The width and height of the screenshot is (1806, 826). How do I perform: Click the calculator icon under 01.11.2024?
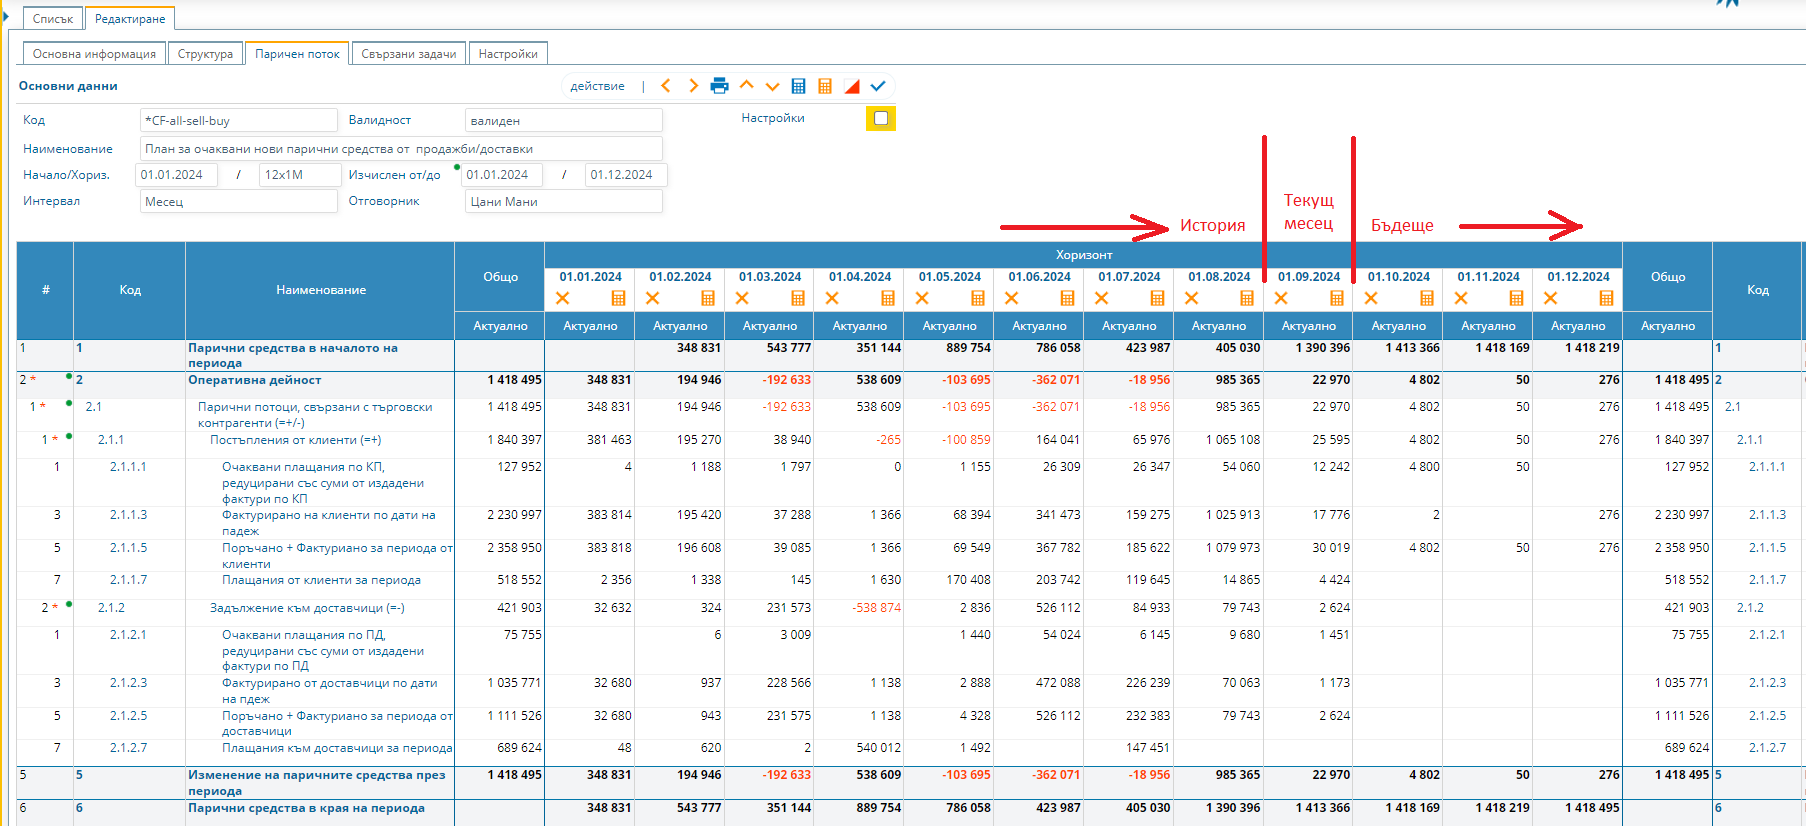[1516, 298]
